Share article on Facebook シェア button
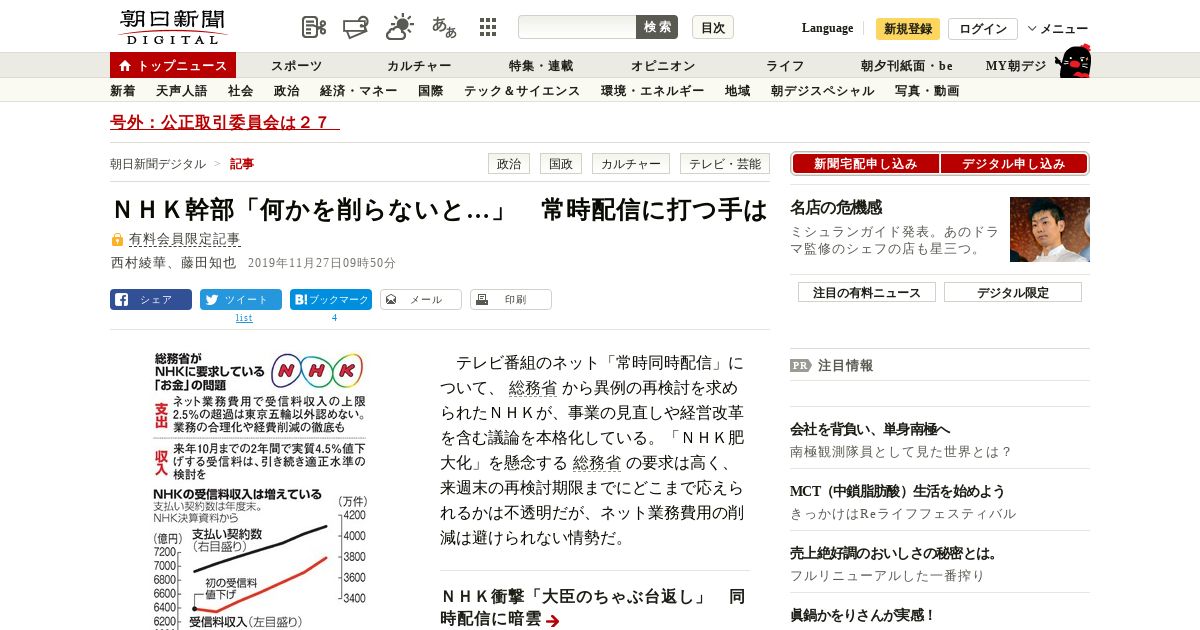Viewport: 1200px width, 630px height. 151,299
